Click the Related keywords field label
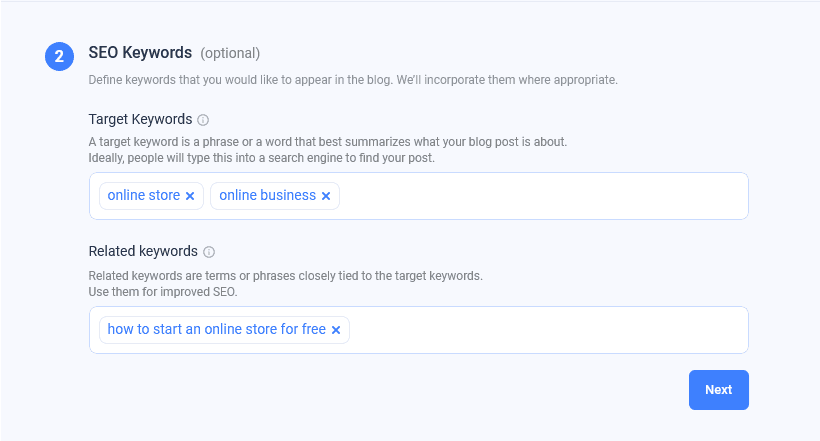This screenshot has height=441, width=820. [x=143, y=251]
